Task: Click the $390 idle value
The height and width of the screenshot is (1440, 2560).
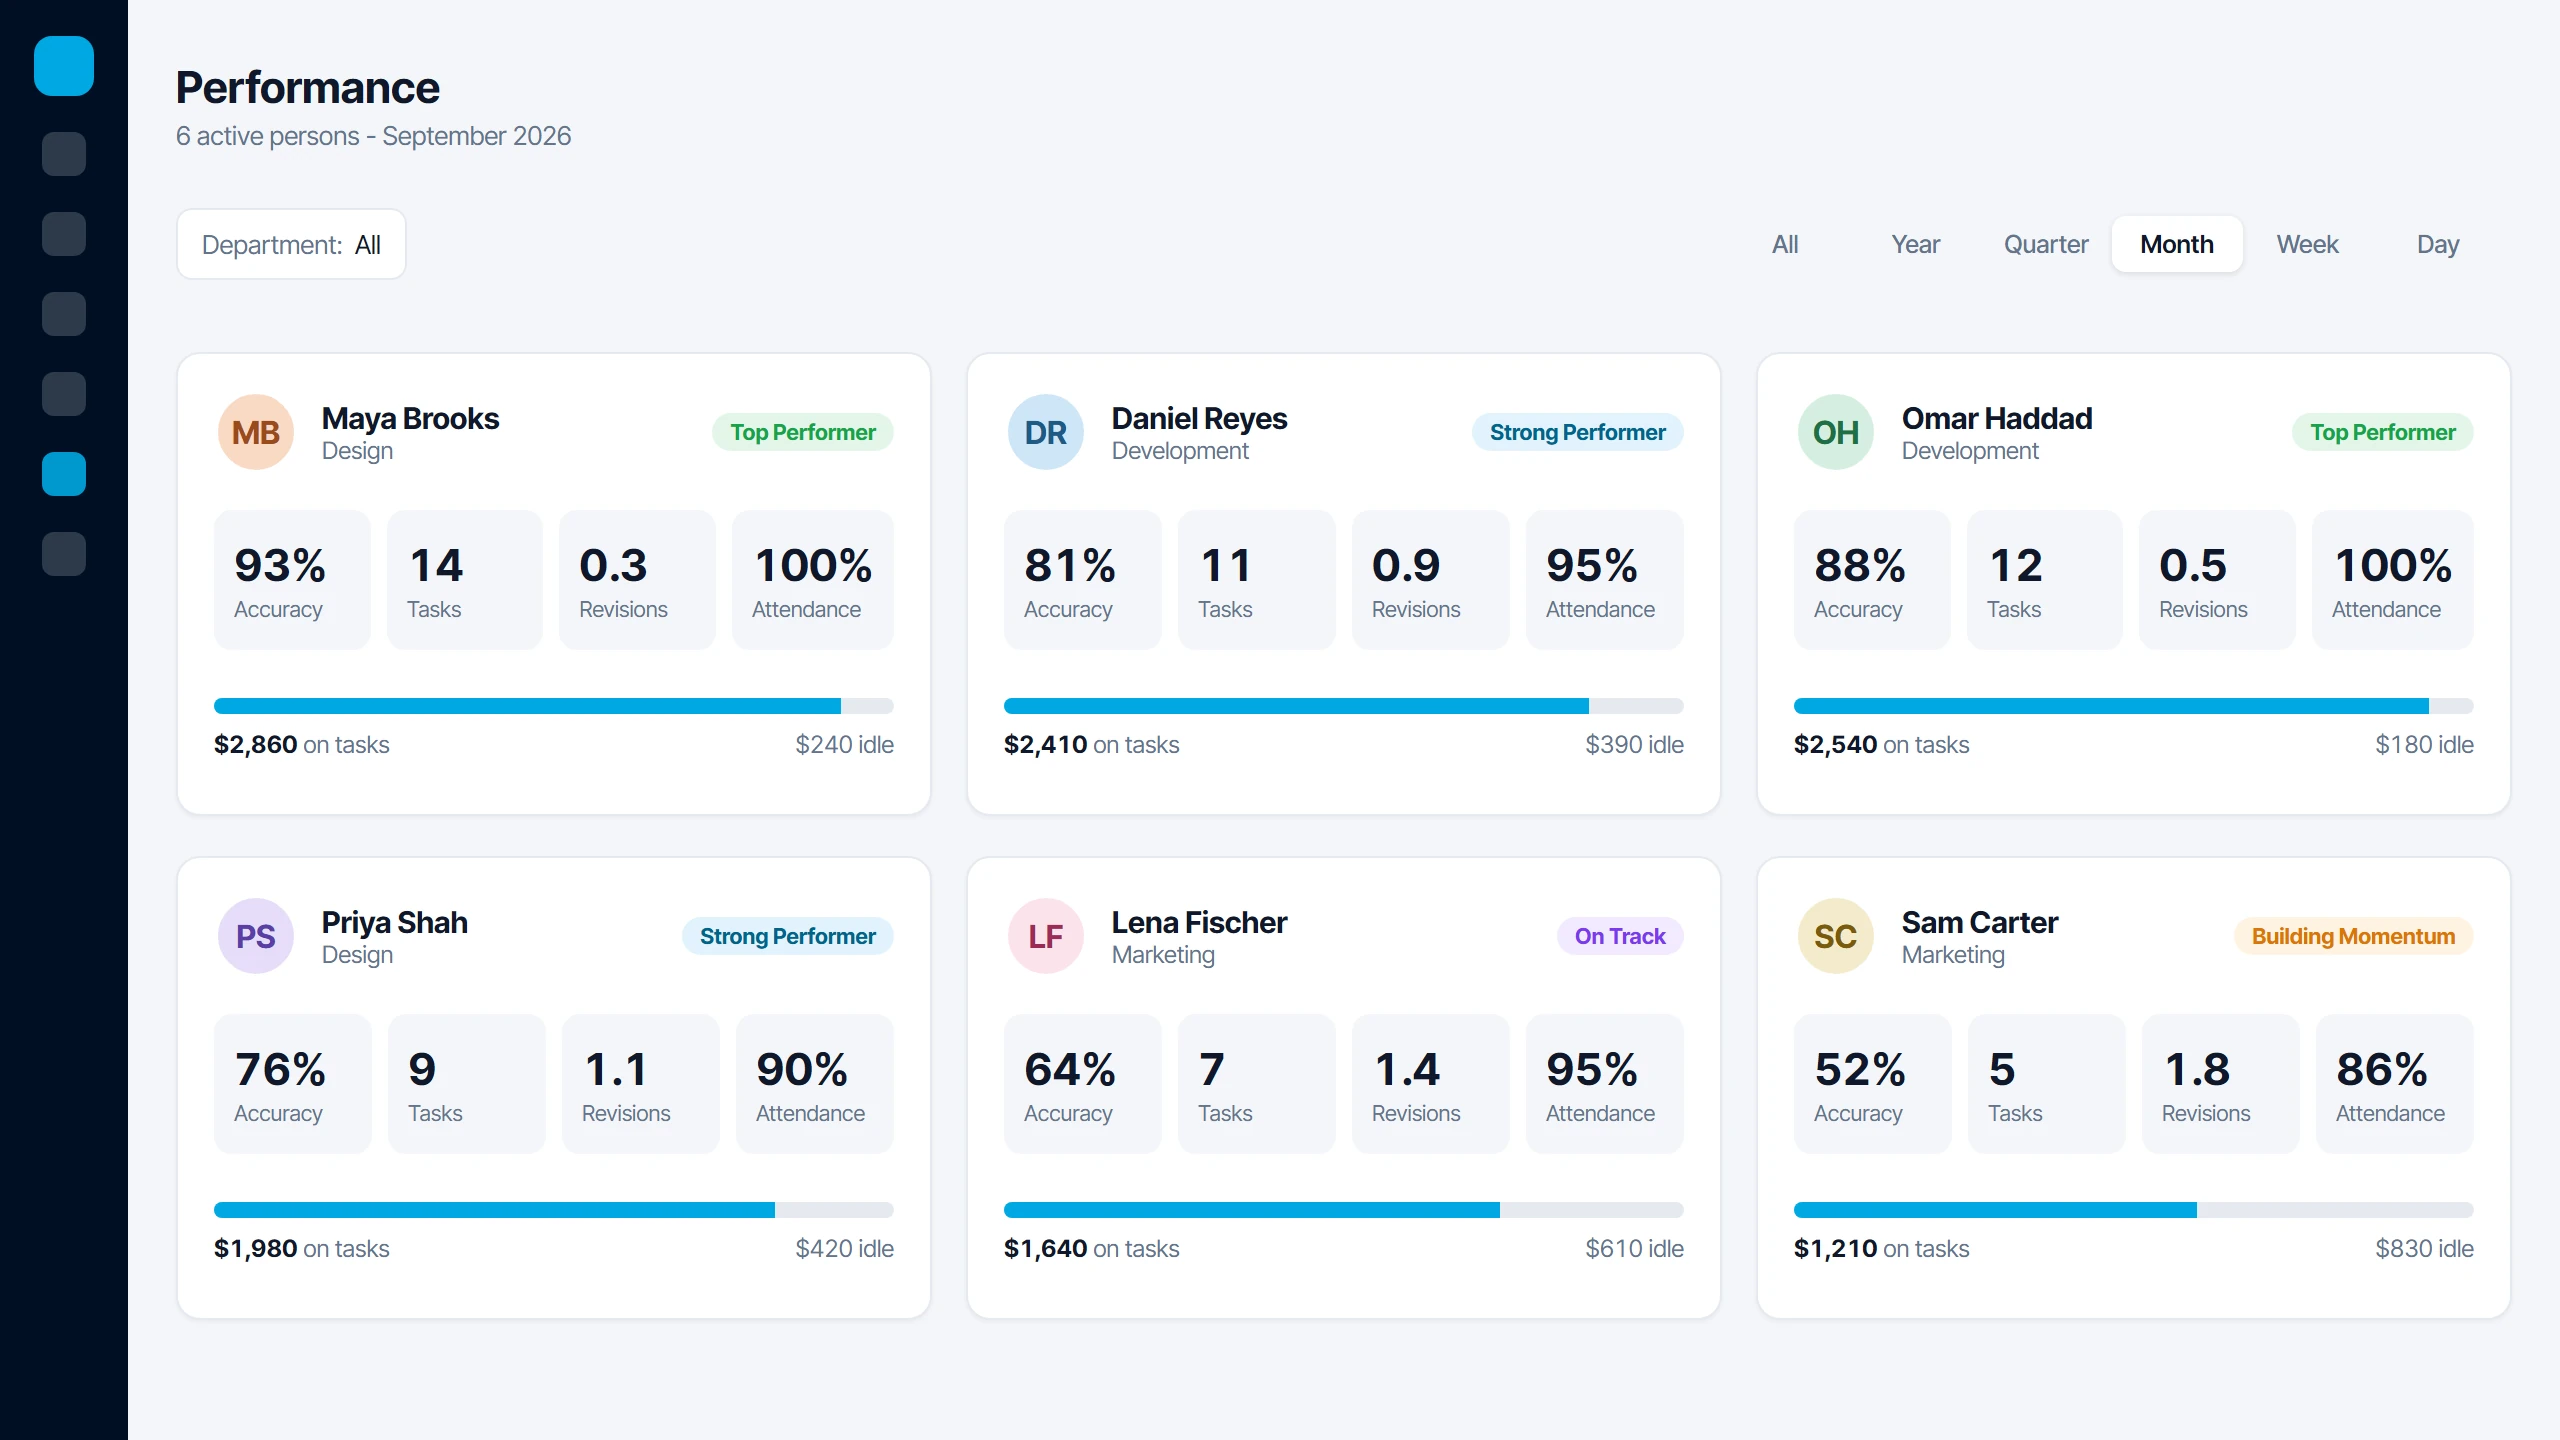Action: point(1634,744)
